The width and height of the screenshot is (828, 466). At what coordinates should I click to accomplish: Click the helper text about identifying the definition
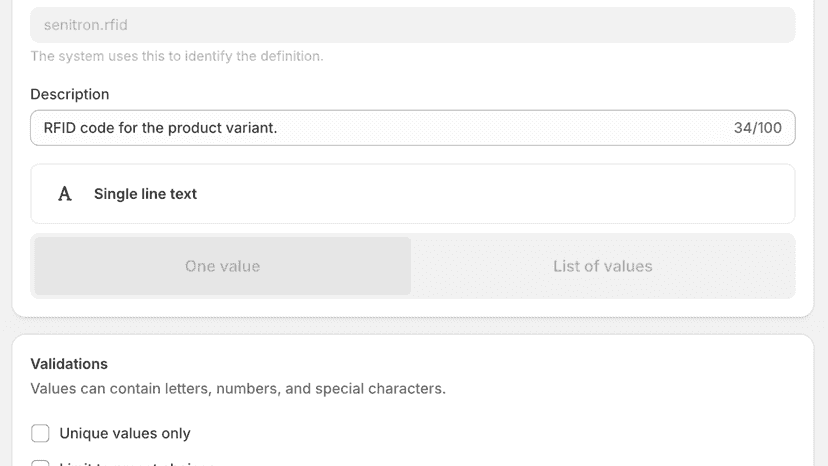tap(176, 56)
